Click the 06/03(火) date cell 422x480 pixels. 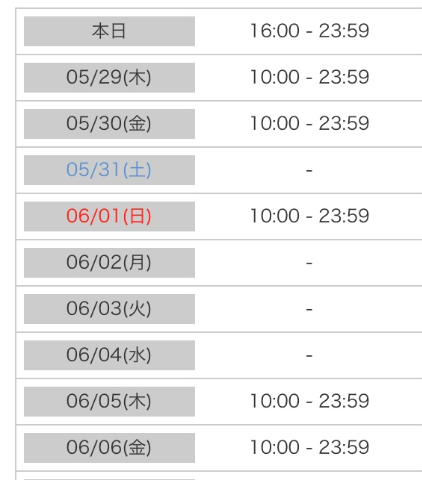[x=109, y=309]
